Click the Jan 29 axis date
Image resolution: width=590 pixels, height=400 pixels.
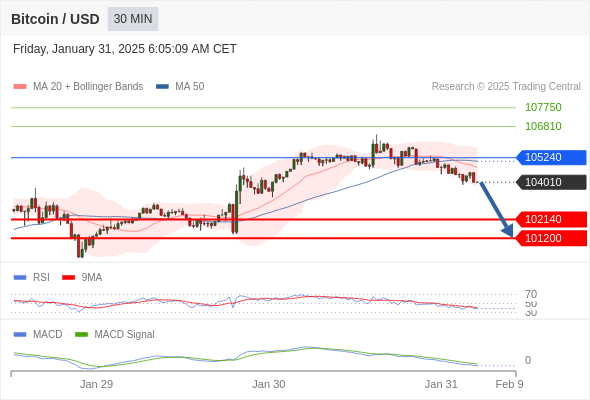point(96,384)
